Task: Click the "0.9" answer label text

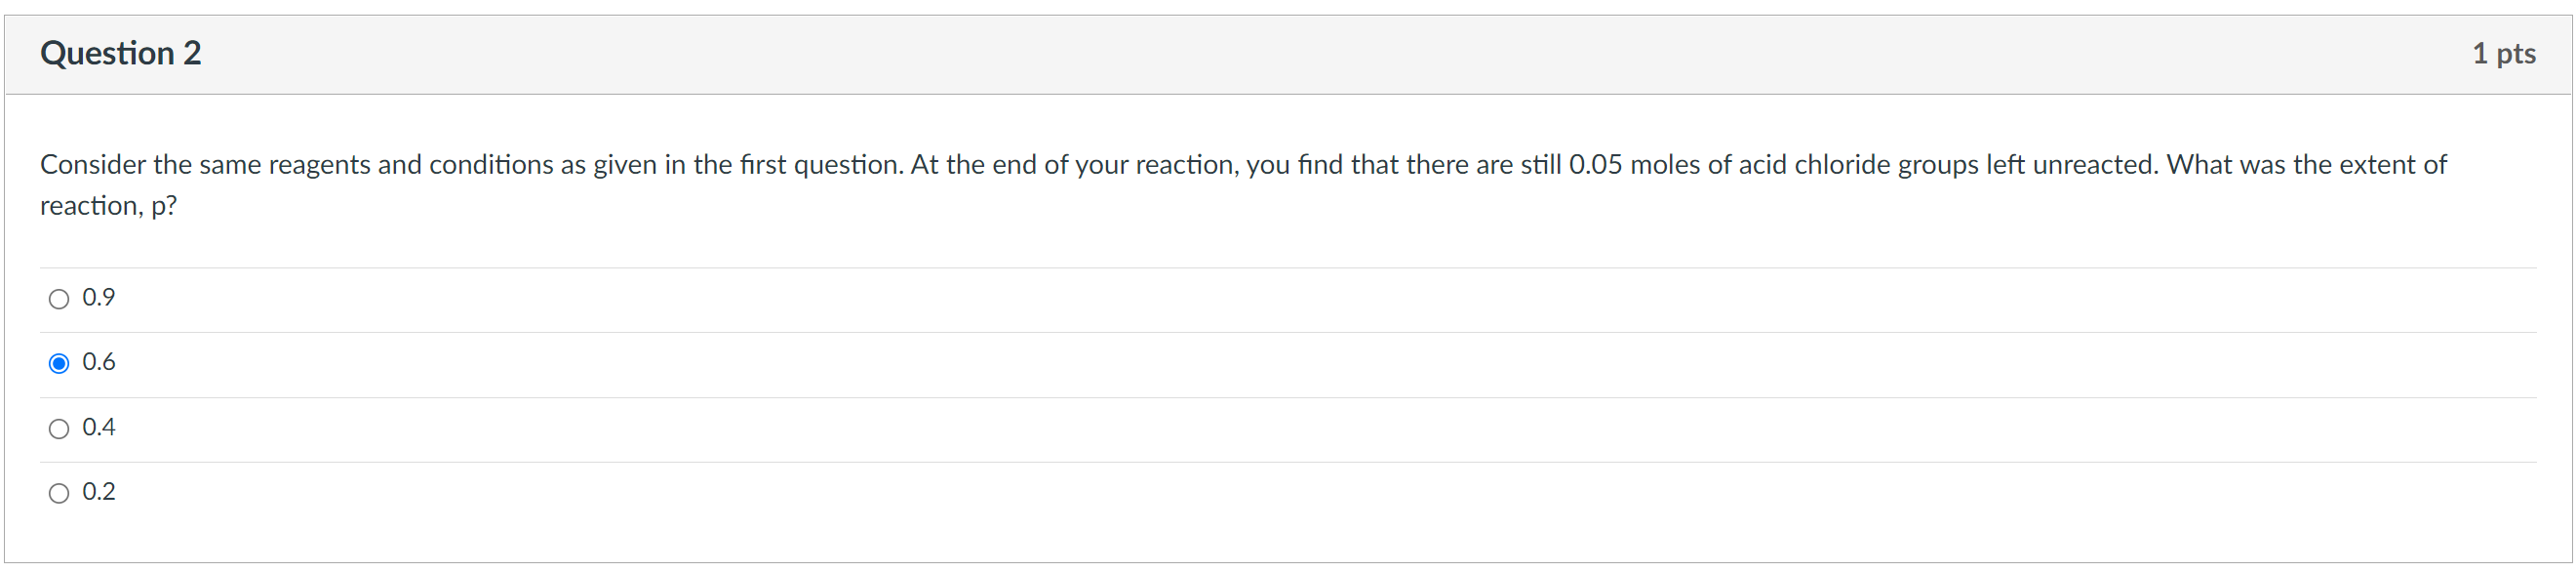Action: click(x=99, y=297)
